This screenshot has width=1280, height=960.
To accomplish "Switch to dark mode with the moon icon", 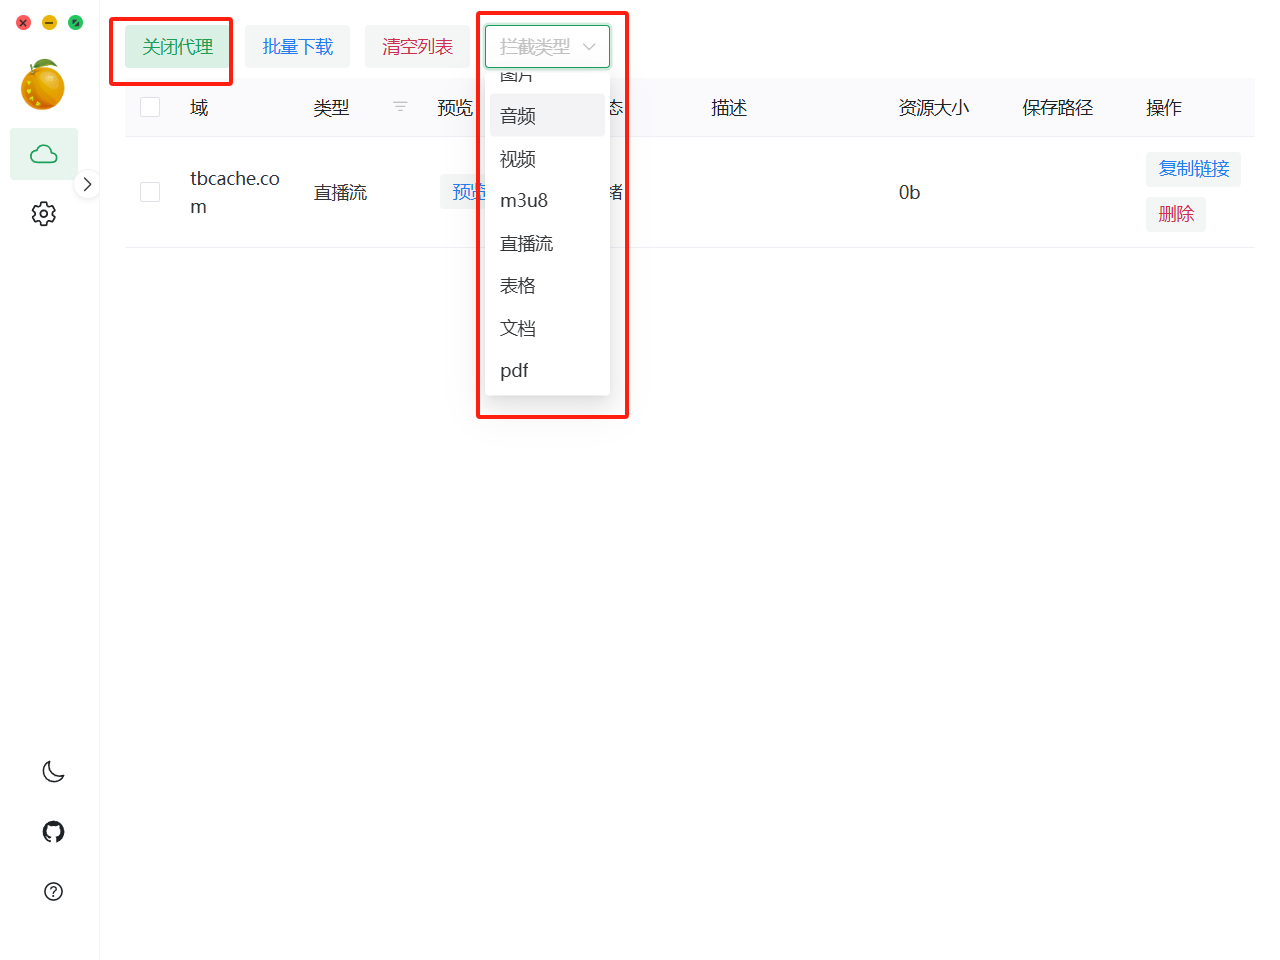I will click(x=52, y=771).
